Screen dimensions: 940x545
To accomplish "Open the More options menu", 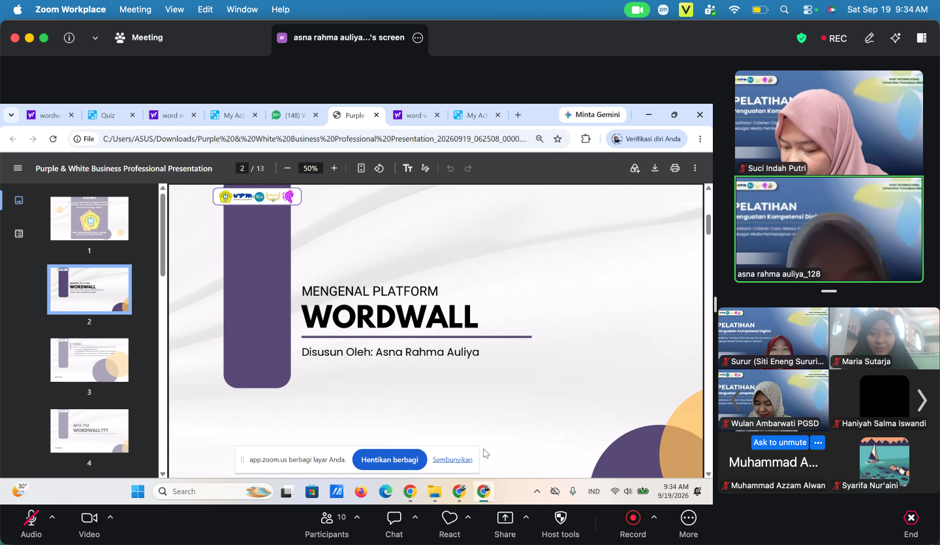I will [688, 524].
